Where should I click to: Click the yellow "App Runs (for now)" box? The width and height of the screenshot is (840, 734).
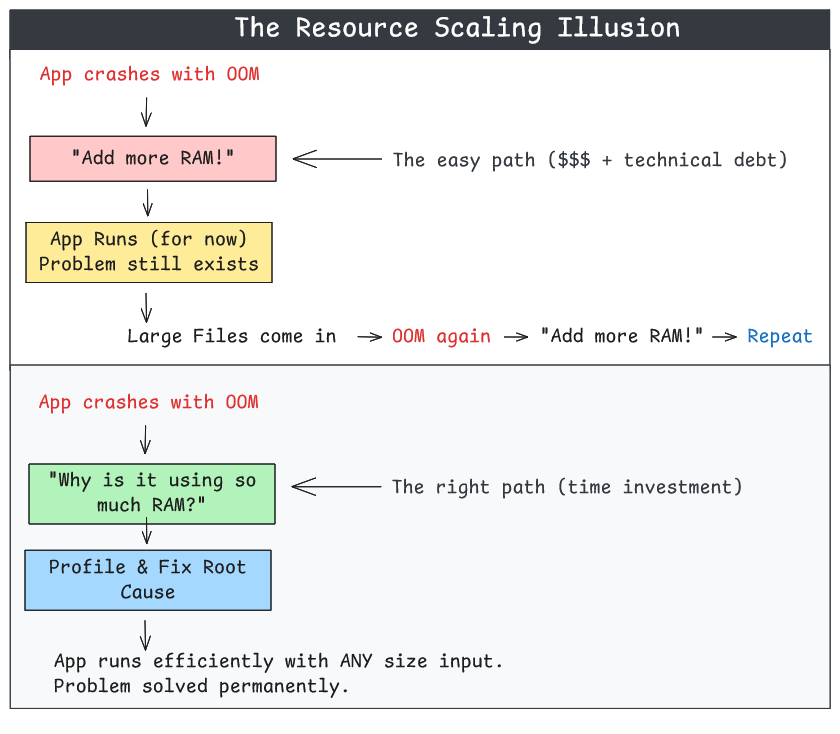pos(148,252)
